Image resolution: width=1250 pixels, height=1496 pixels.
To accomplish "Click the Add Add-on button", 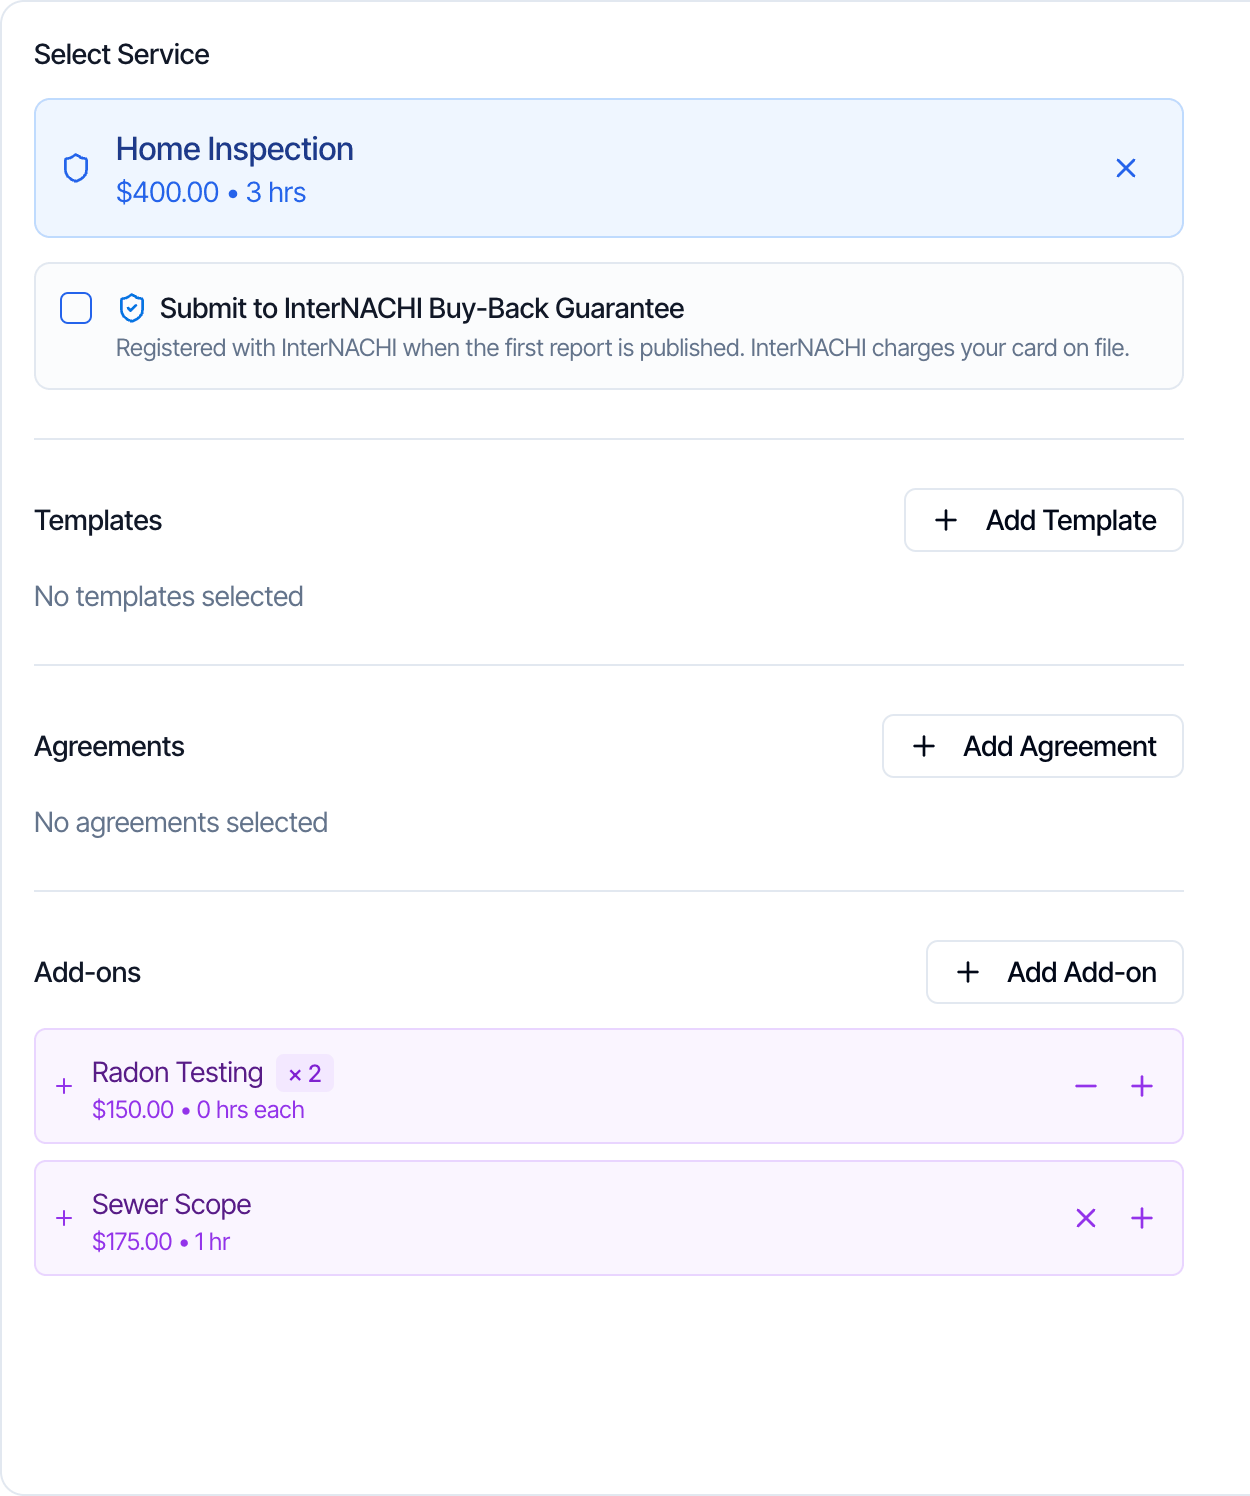I will 1055,972.
